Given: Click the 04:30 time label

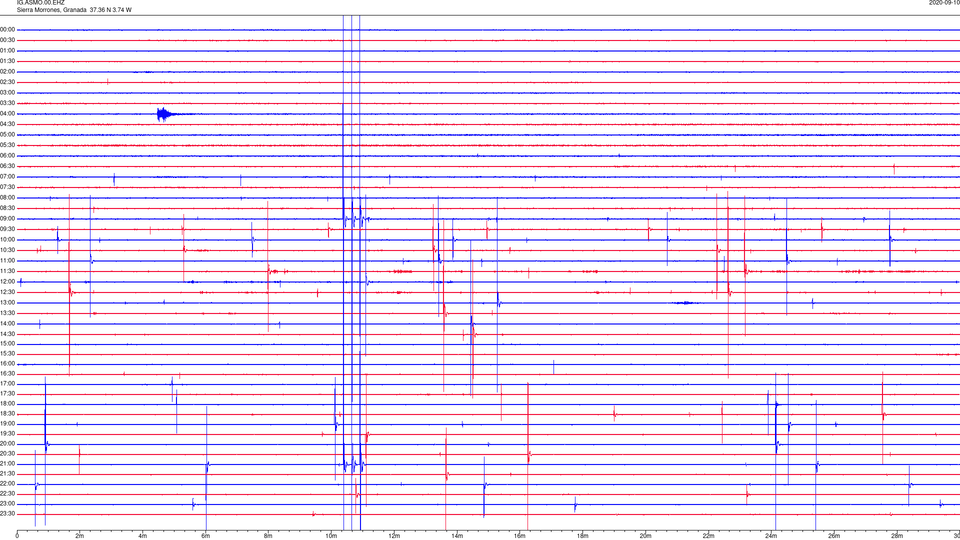Looking at the screenshot, I should 8,124.
